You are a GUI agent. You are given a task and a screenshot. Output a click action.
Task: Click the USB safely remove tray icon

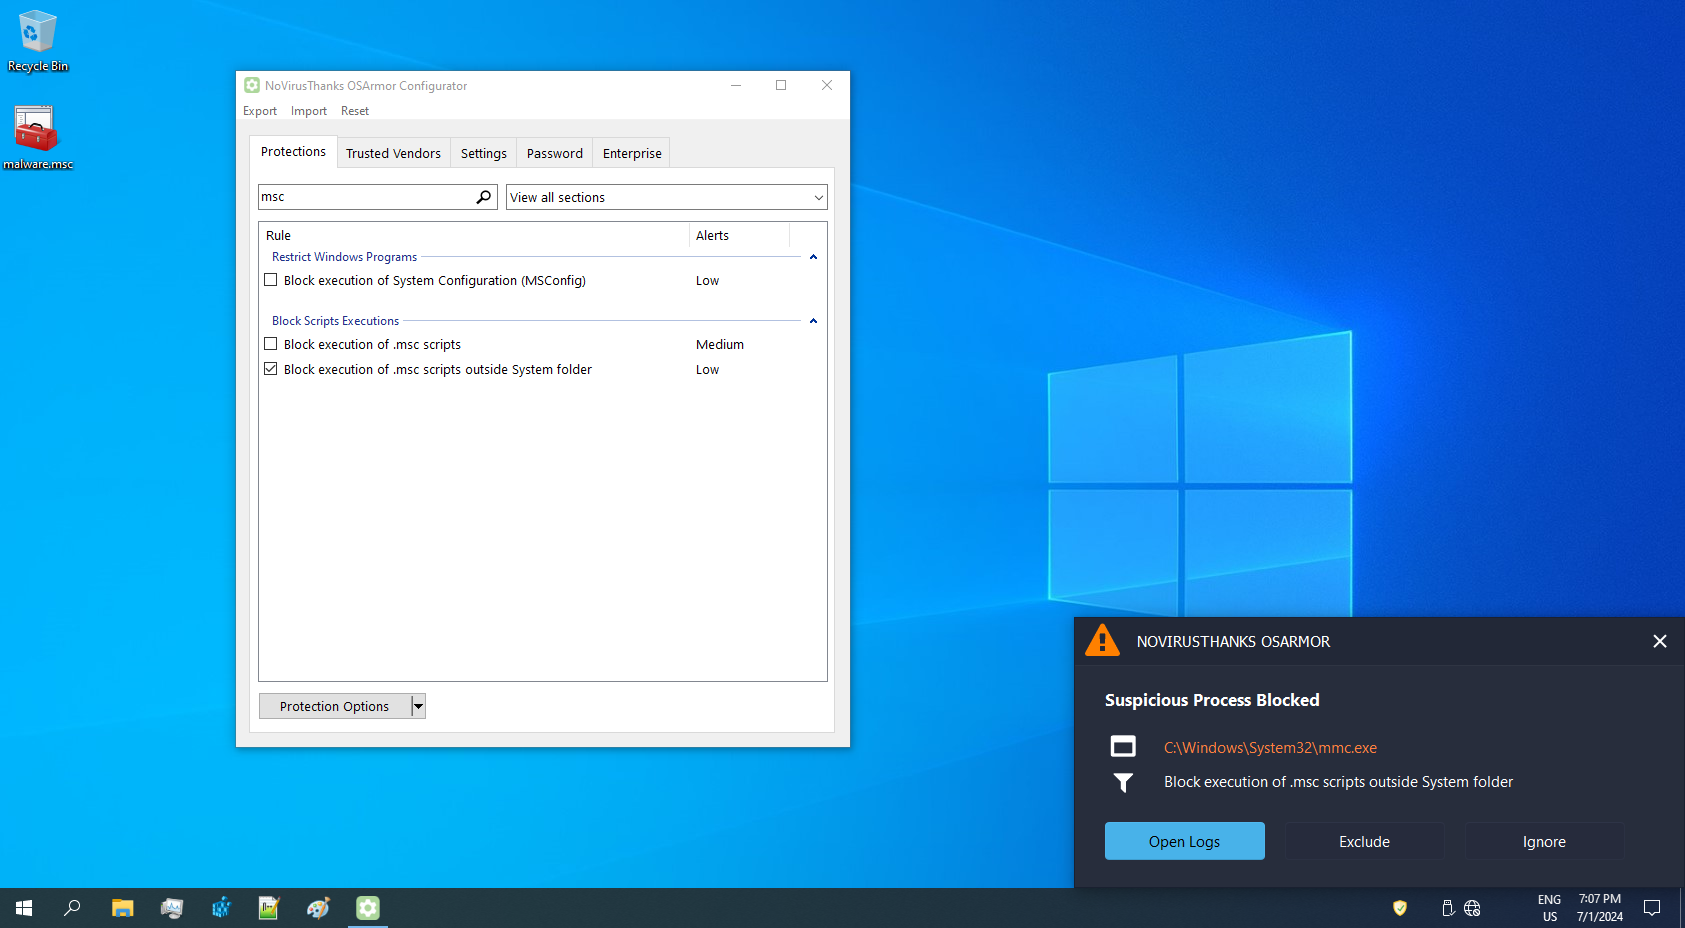1448,908
